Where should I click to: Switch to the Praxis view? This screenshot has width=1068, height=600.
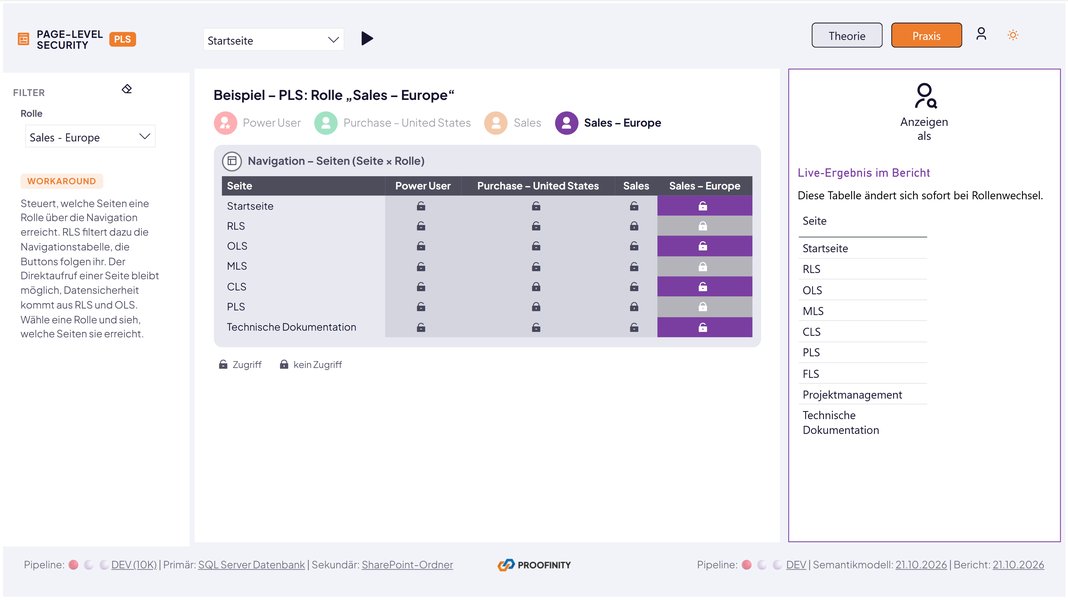(926, 35)
